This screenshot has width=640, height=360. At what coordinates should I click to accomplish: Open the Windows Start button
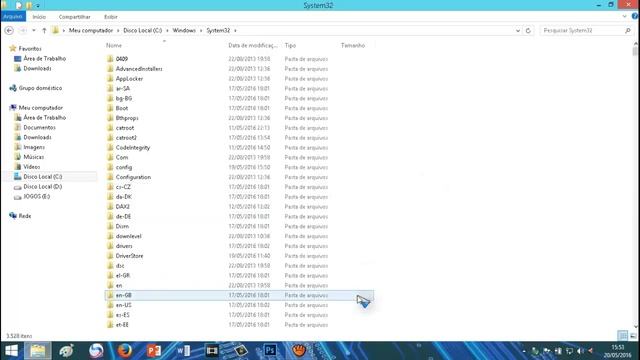(x=11, y=351)
